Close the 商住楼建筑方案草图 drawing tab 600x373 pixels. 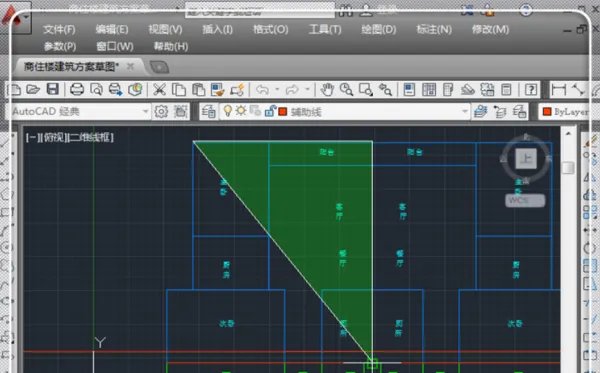coord(130,67)
